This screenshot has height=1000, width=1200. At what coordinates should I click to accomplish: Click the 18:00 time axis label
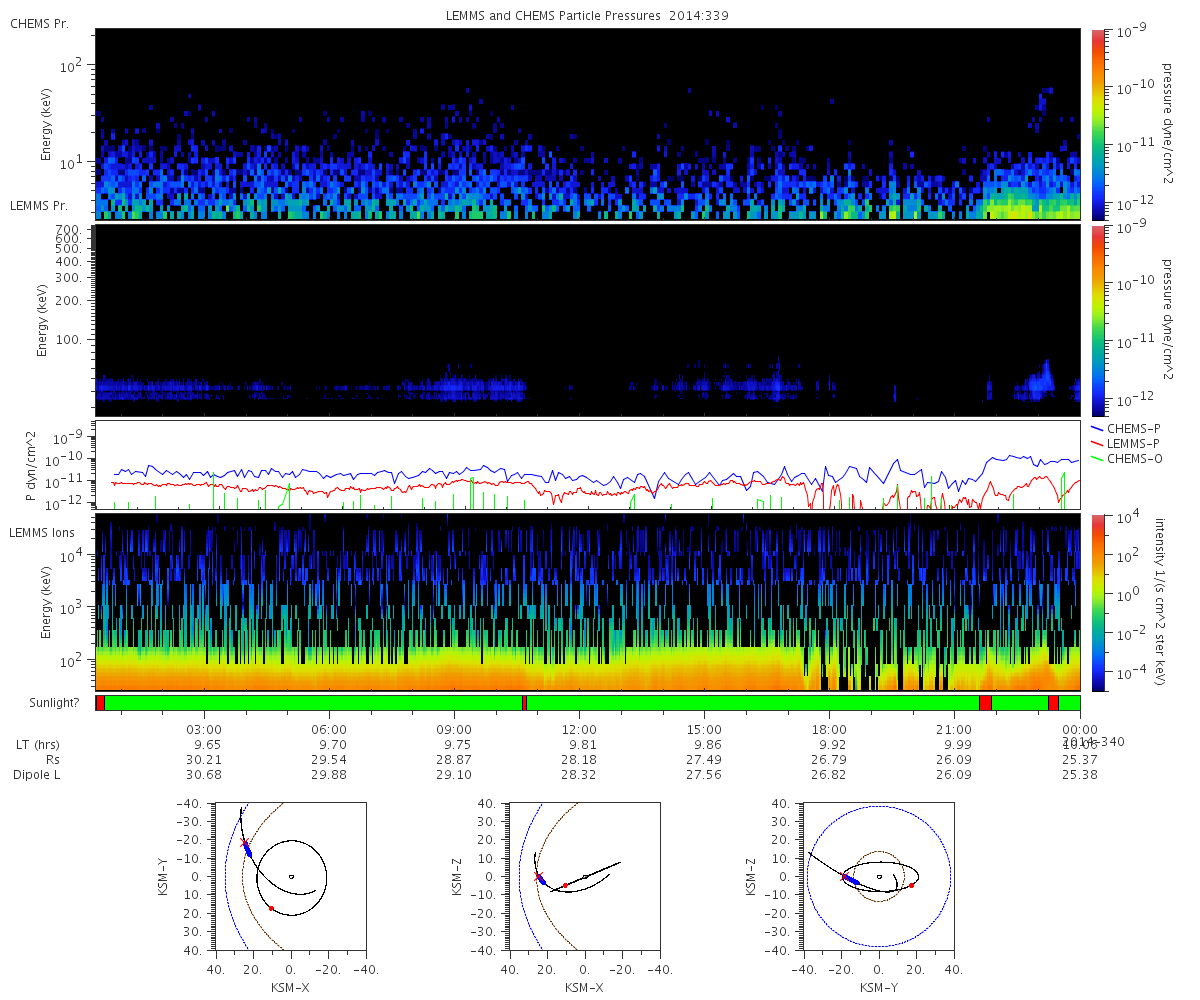(830, 730)
